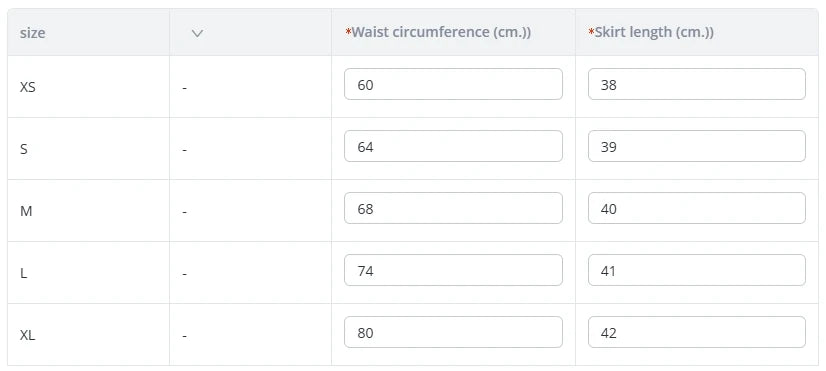Select the XS size row label
This screenshot has width=826, height=371.
click(27, 87)
